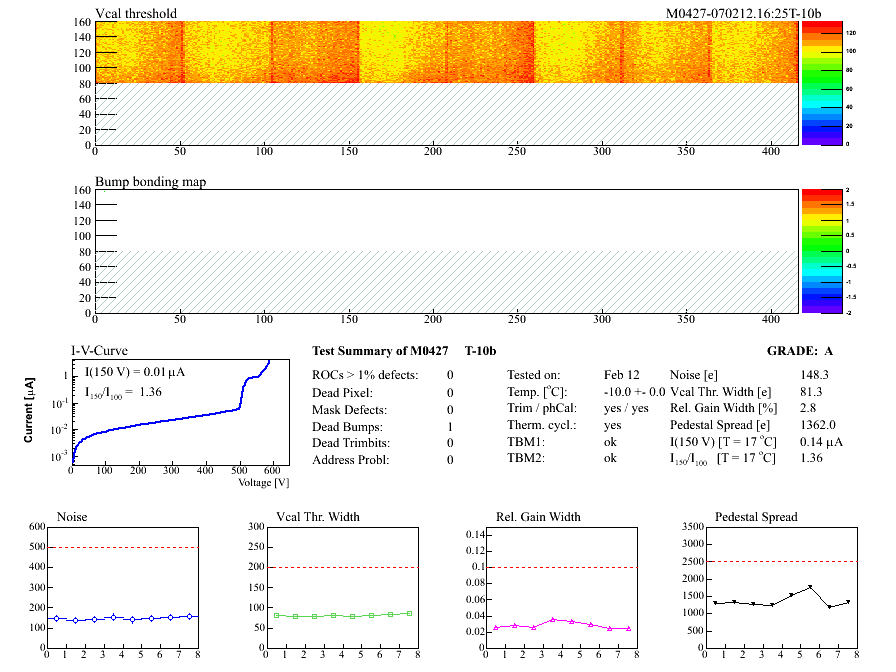Click the 'I(150 V) [T = 17 °C]' label
896x672 pixels.
(723, 442)
